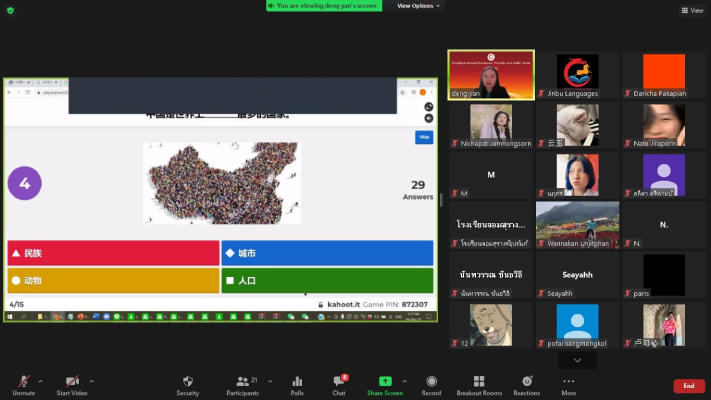The image size is (711, 400).
Task: Toggle encryption shield icon at top-left
Action: tap(11, 10)
